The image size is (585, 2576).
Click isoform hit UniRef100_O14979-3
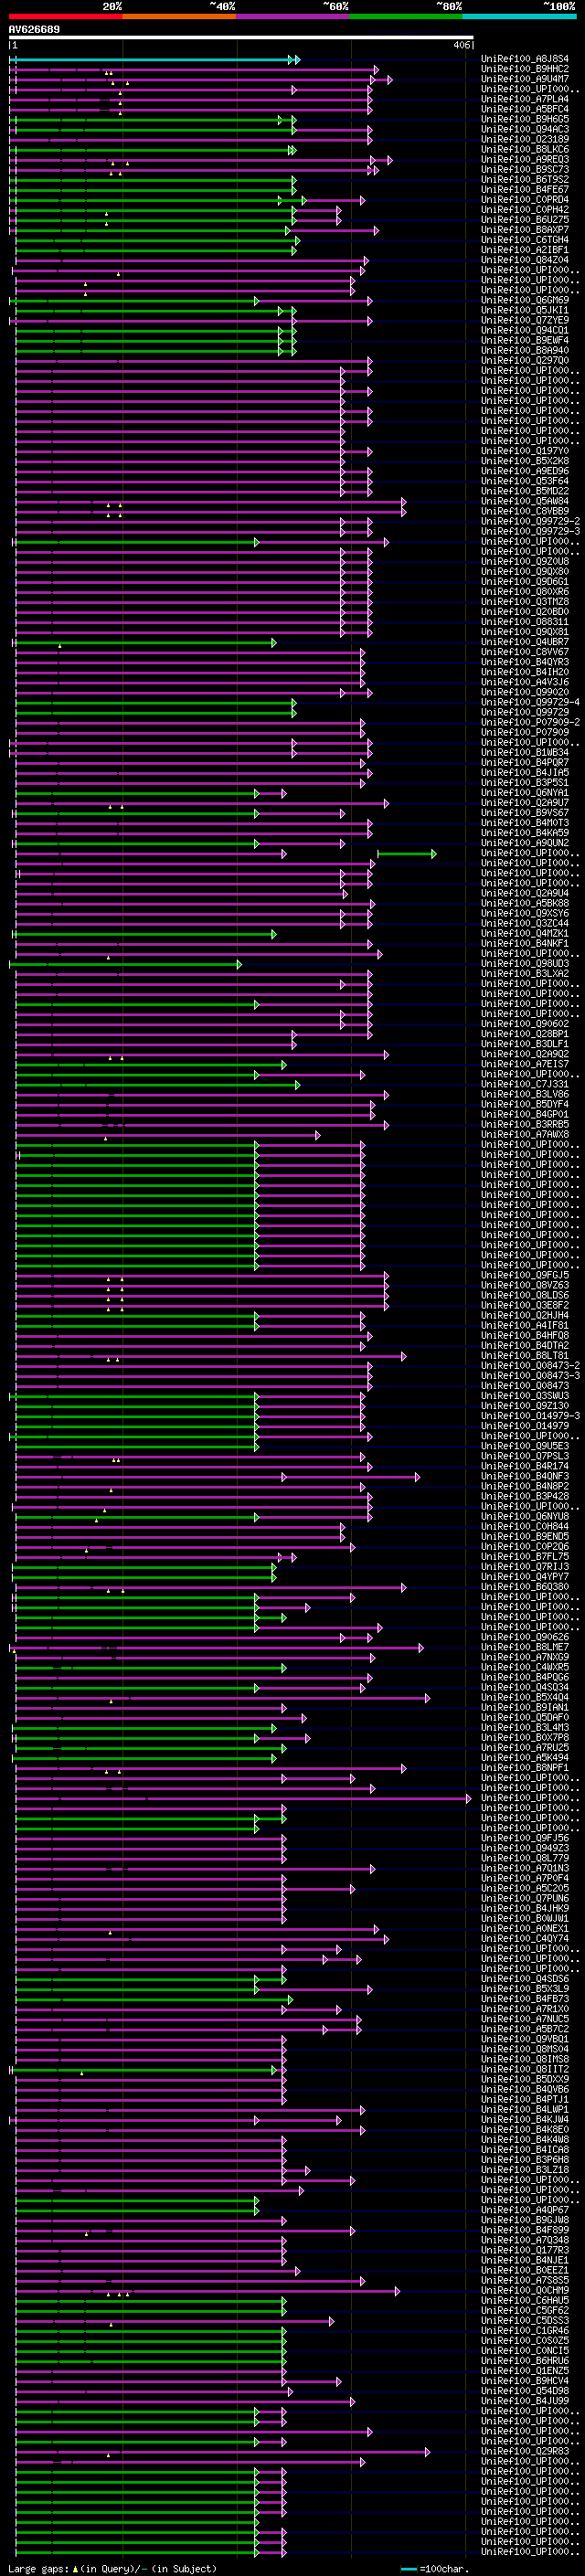pos(530,1416)
